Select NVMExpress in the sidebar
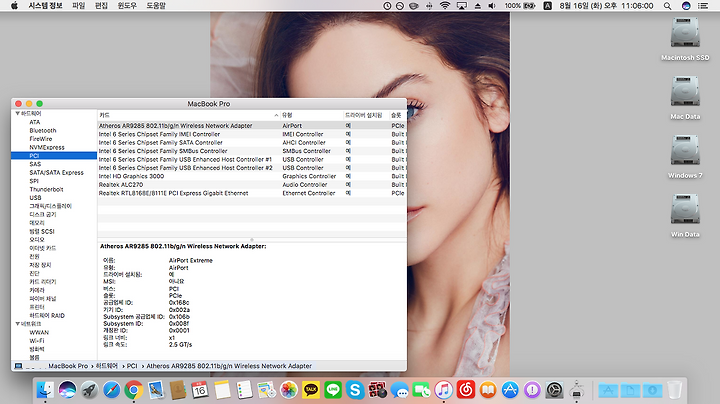Viewport: 720px width, 404px height. [x=47, y=147]
